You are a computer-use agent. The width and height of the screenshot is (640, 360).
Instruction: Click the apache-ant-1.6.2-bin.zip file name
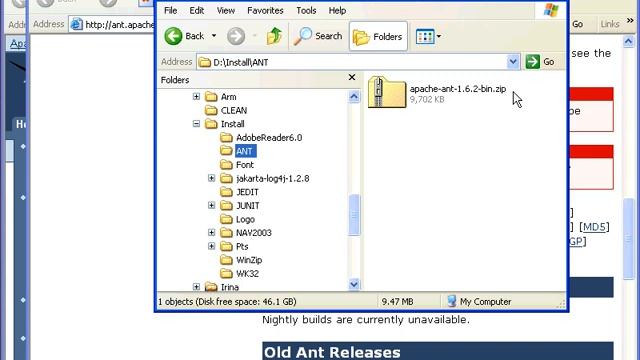click(458, 89)
